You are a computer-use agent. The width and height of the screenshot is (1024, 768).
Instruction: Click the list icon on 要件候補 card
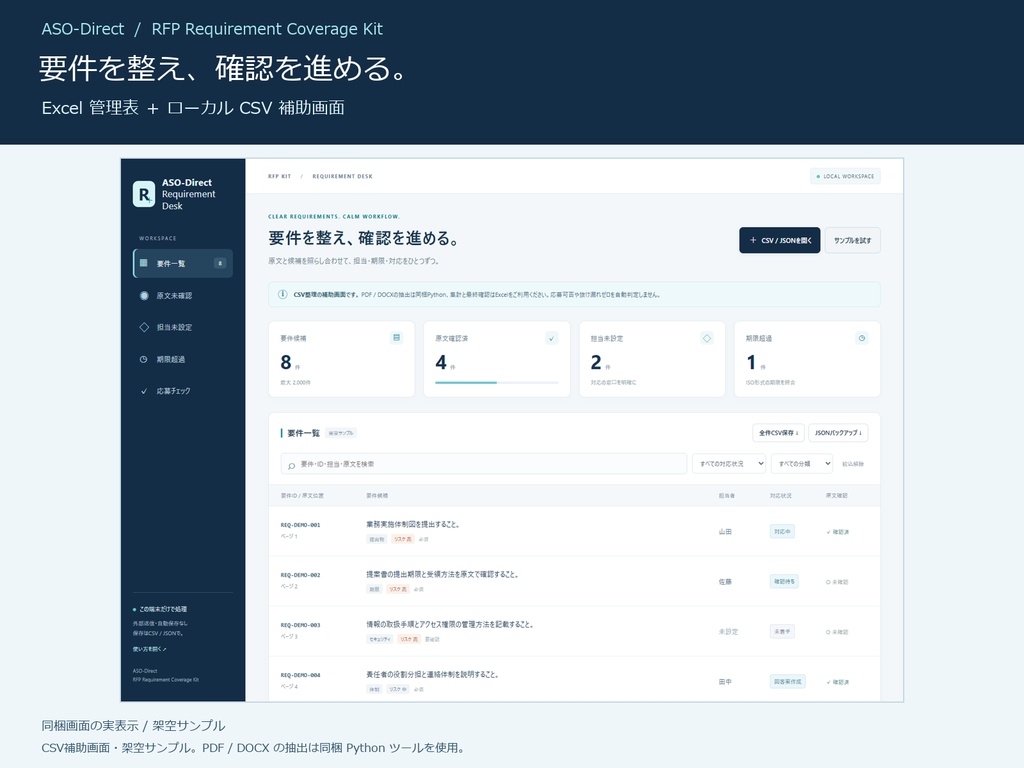(x=396, y=338)
